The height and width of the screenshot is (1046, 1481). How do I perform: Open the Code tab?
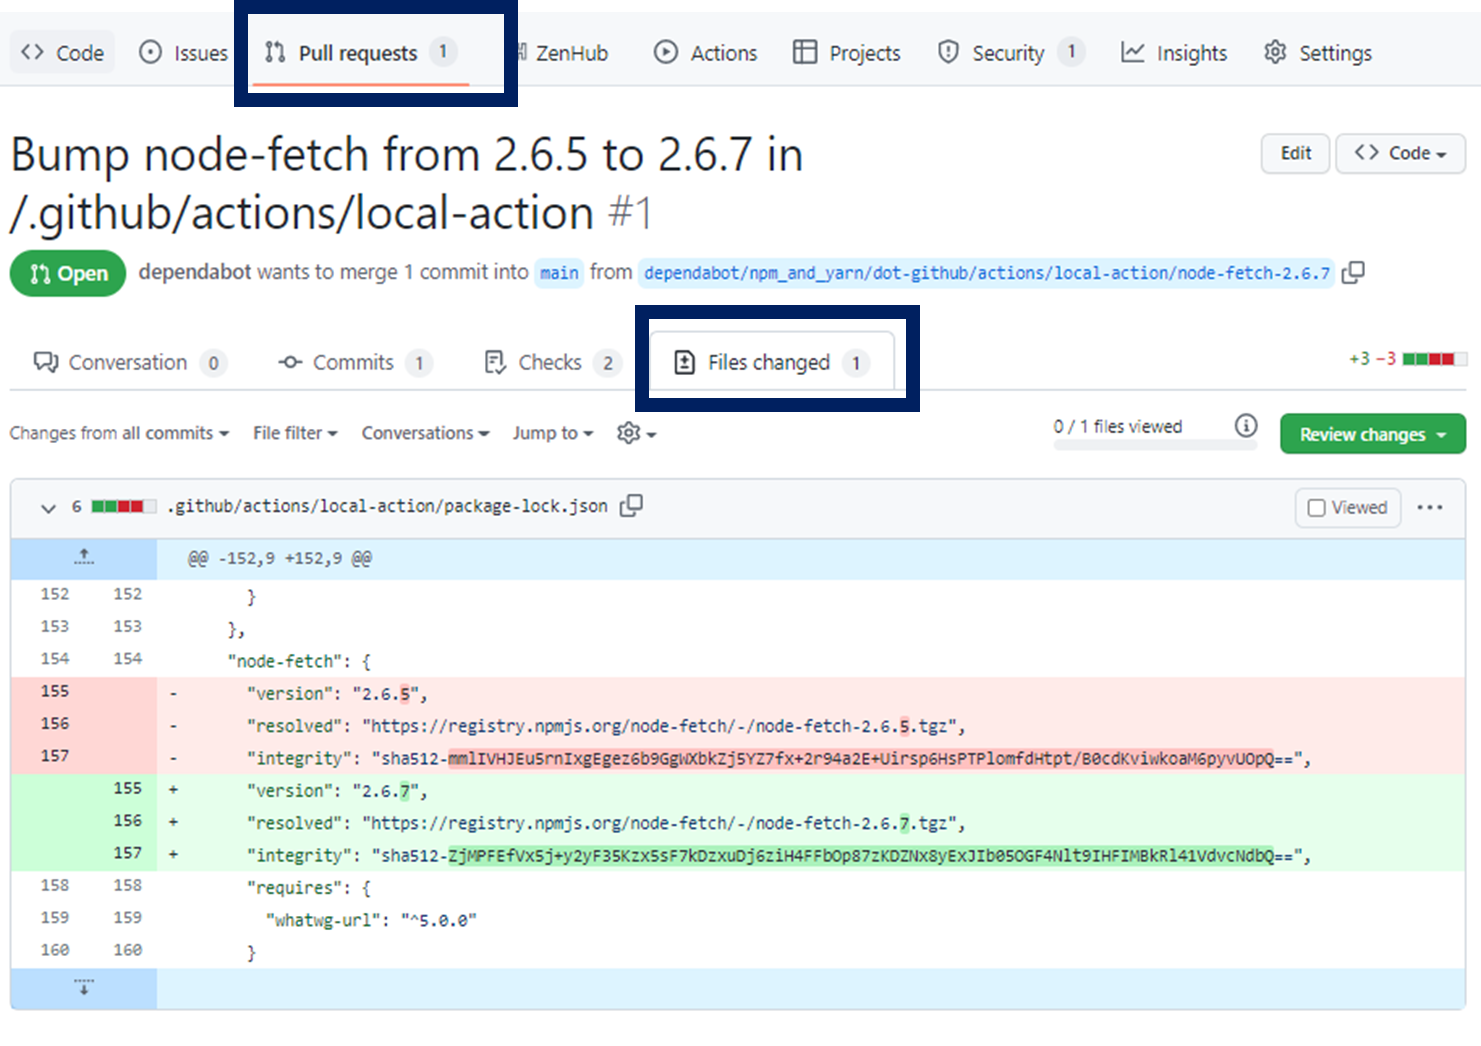click(62, 53)
